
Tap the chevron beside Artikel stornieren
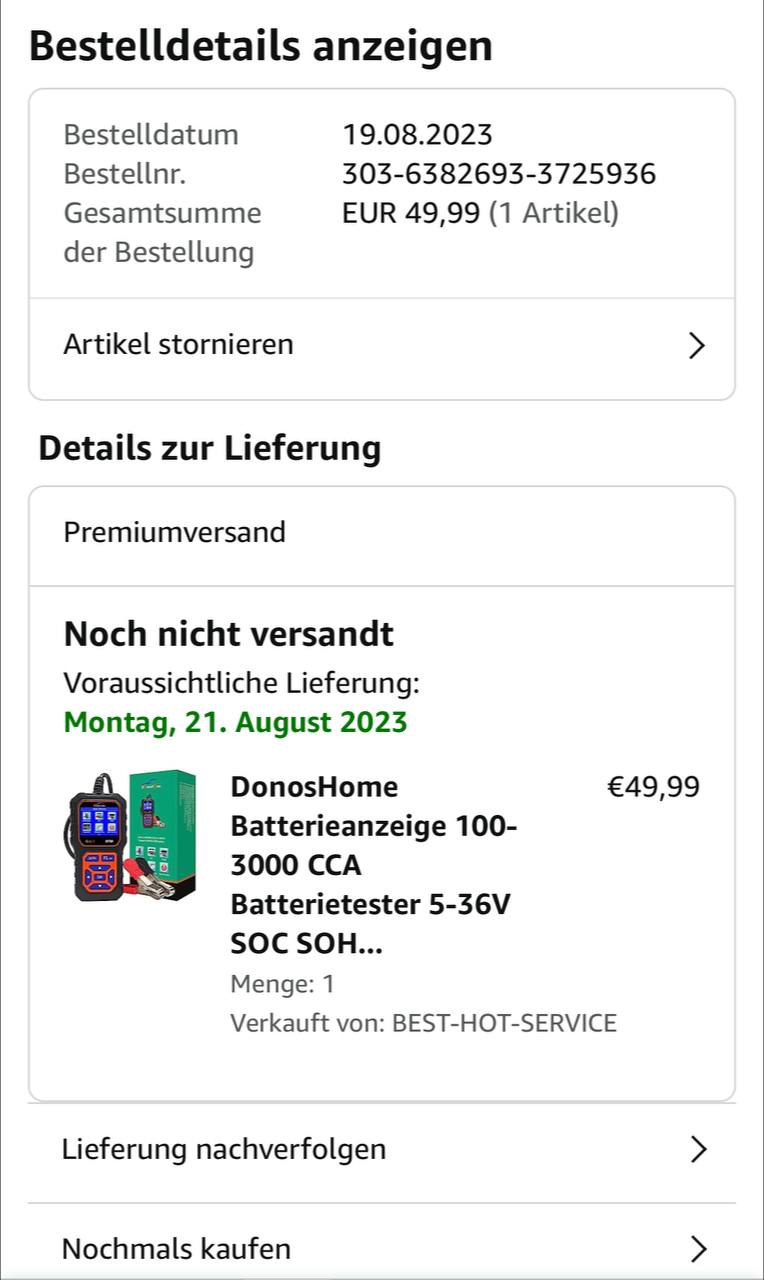point(697,346)
